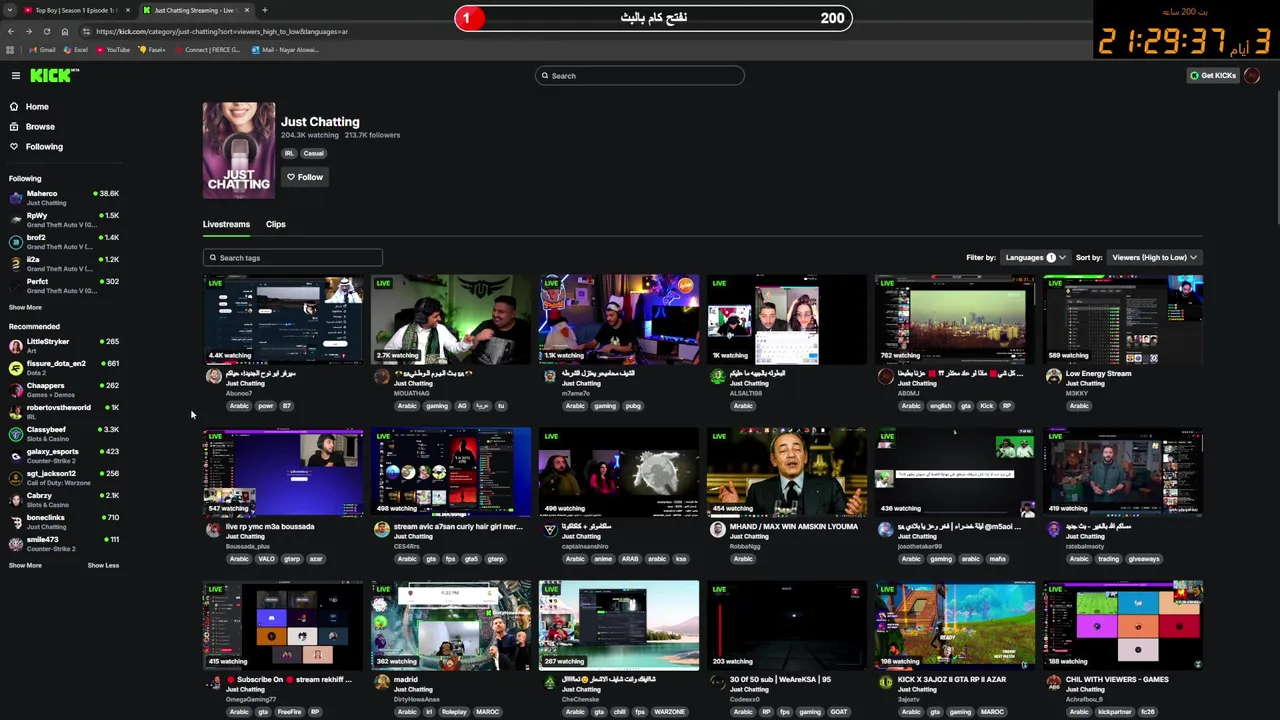Click 'WARZONE' tag under CheChenake stream
This screenshot has height=720, width=1280.
(x=671, y=712)
